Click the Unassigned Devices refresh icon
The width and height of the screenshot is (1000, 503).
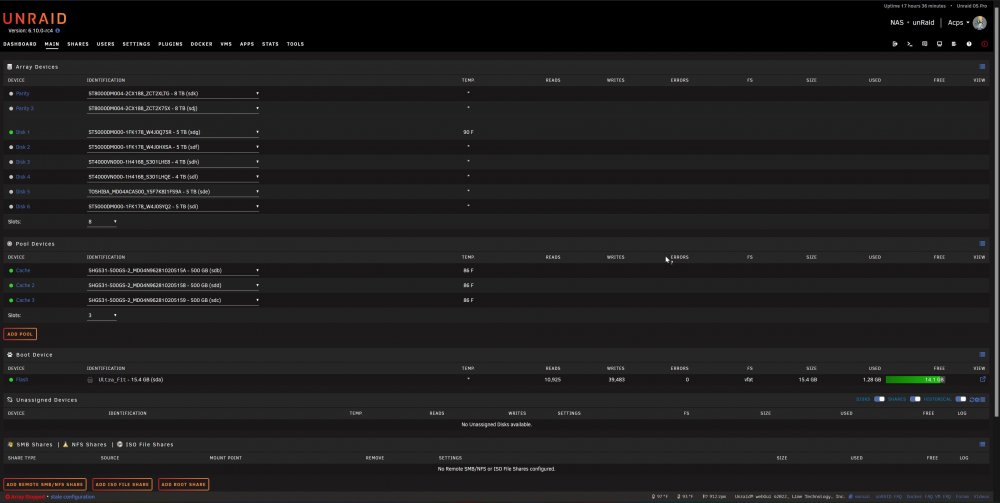(x=972, y=400)
